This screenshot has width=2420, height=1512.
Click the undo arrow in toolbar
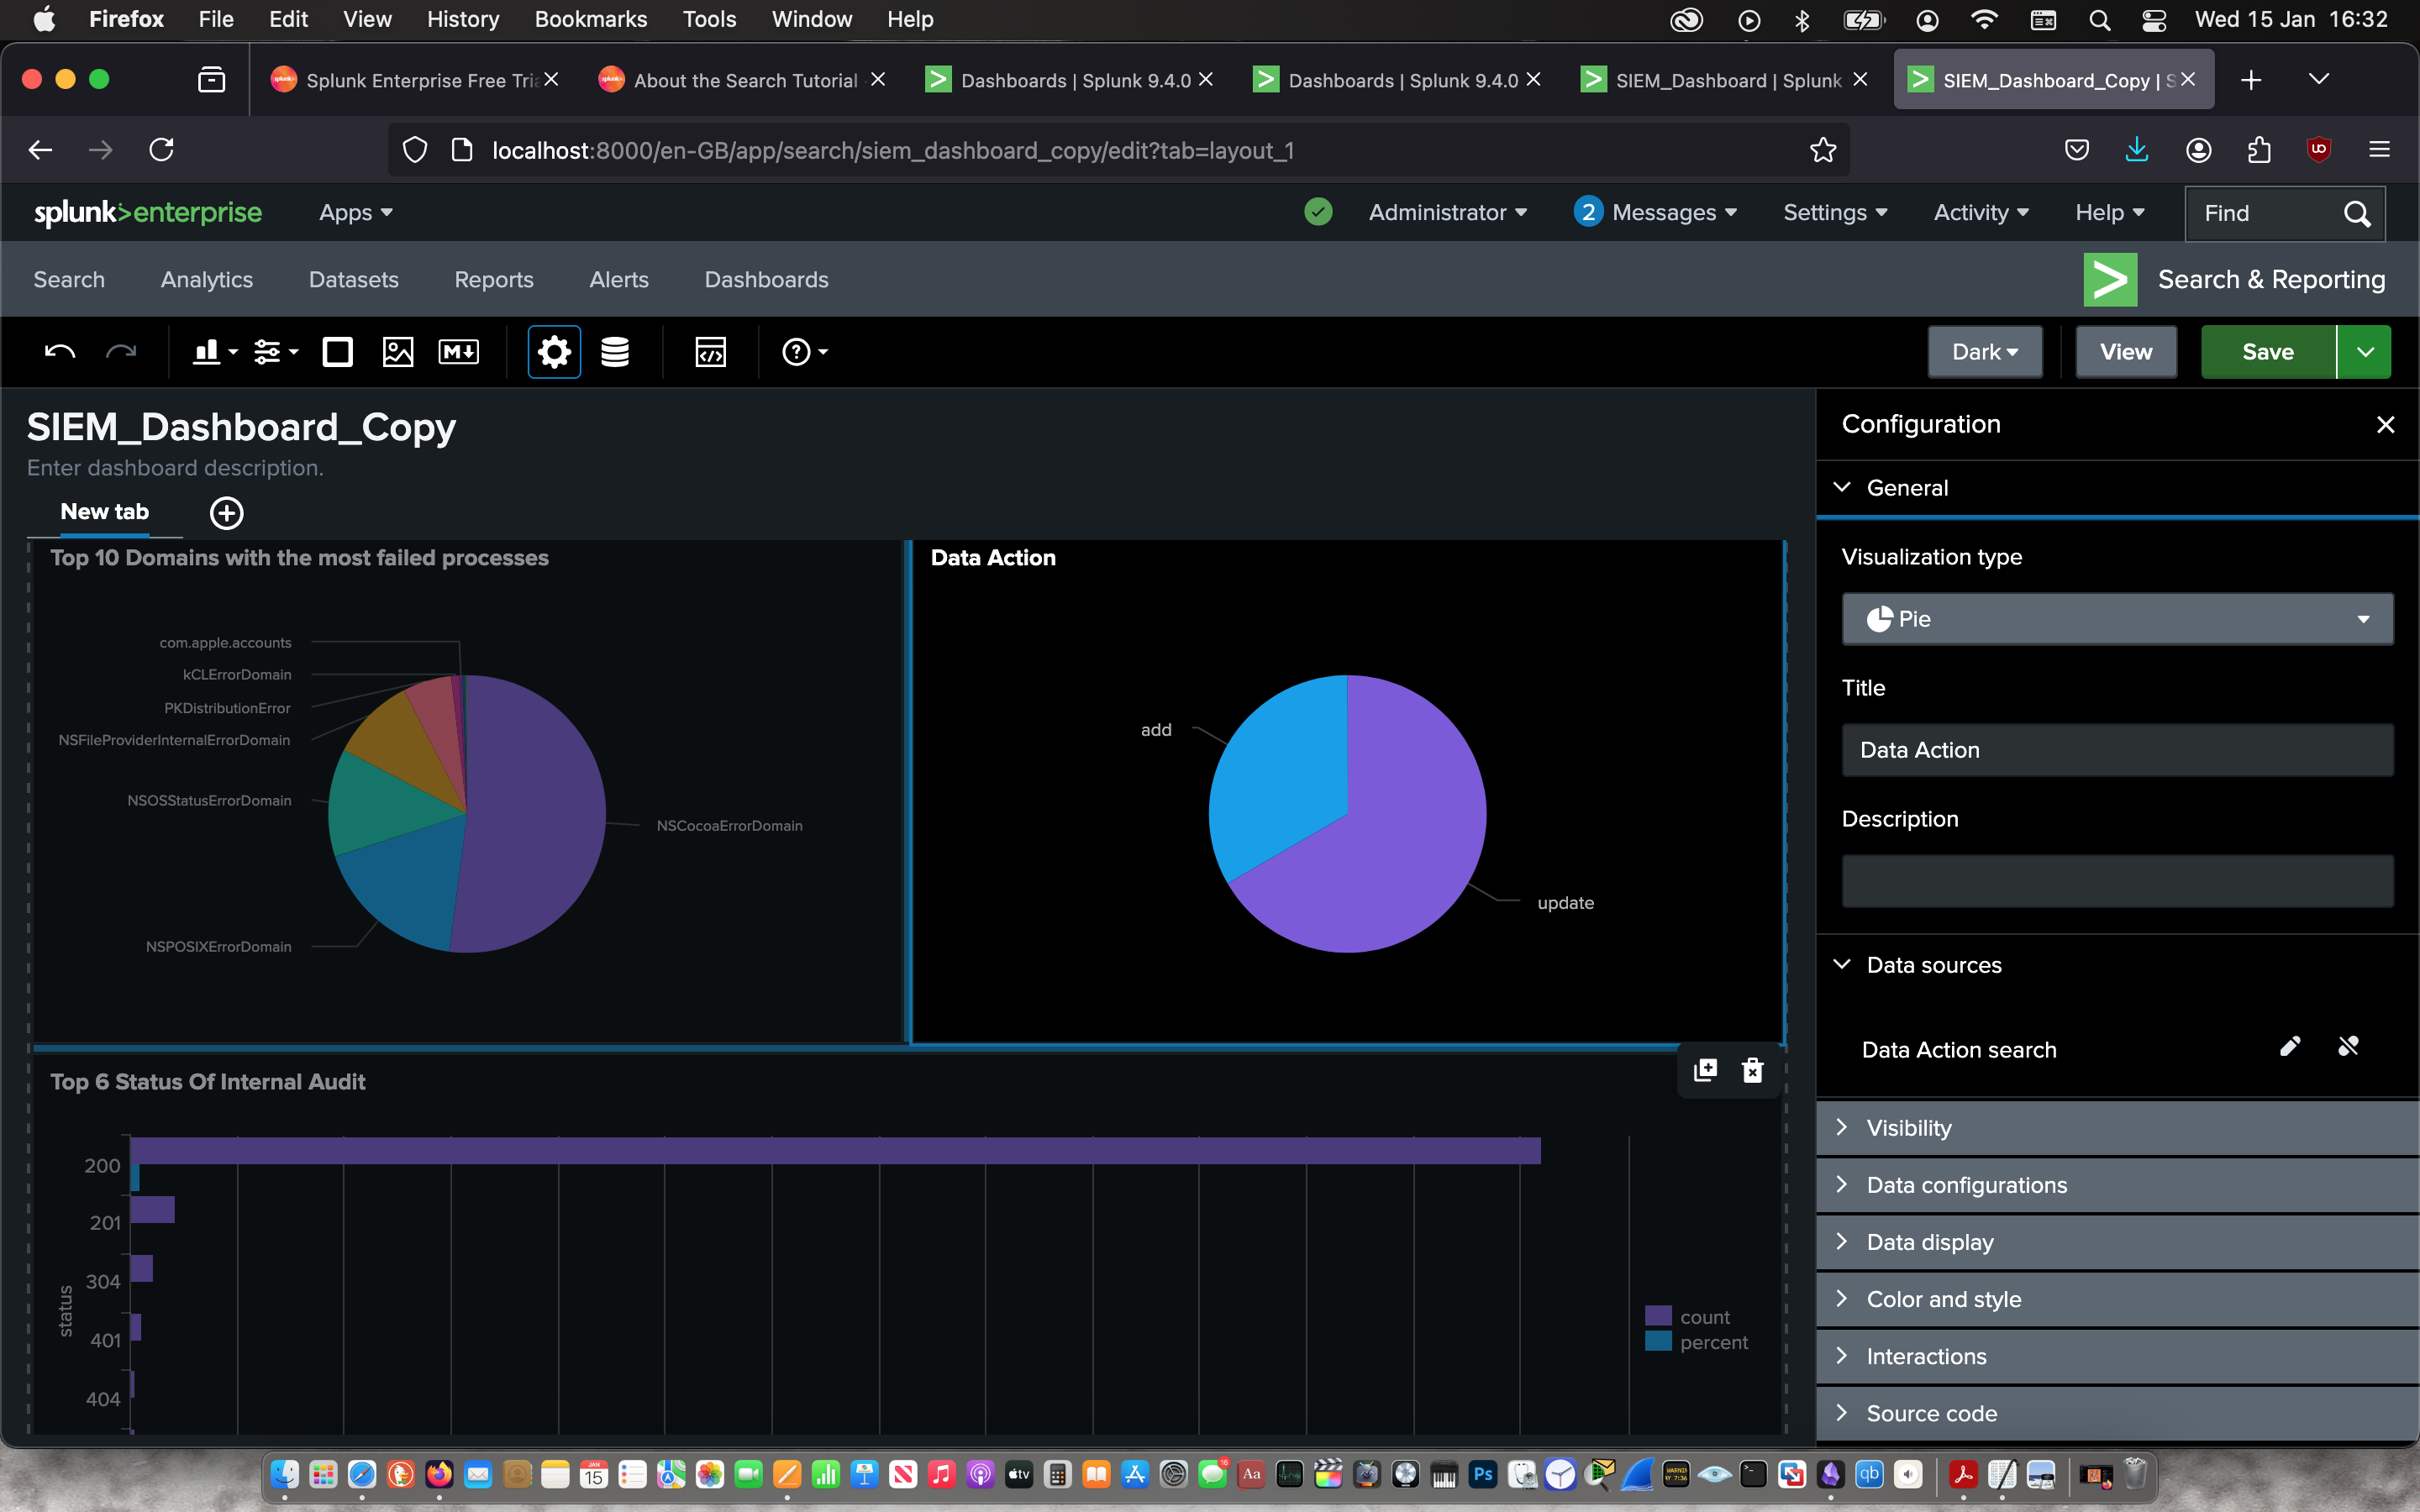coord(59,352)
